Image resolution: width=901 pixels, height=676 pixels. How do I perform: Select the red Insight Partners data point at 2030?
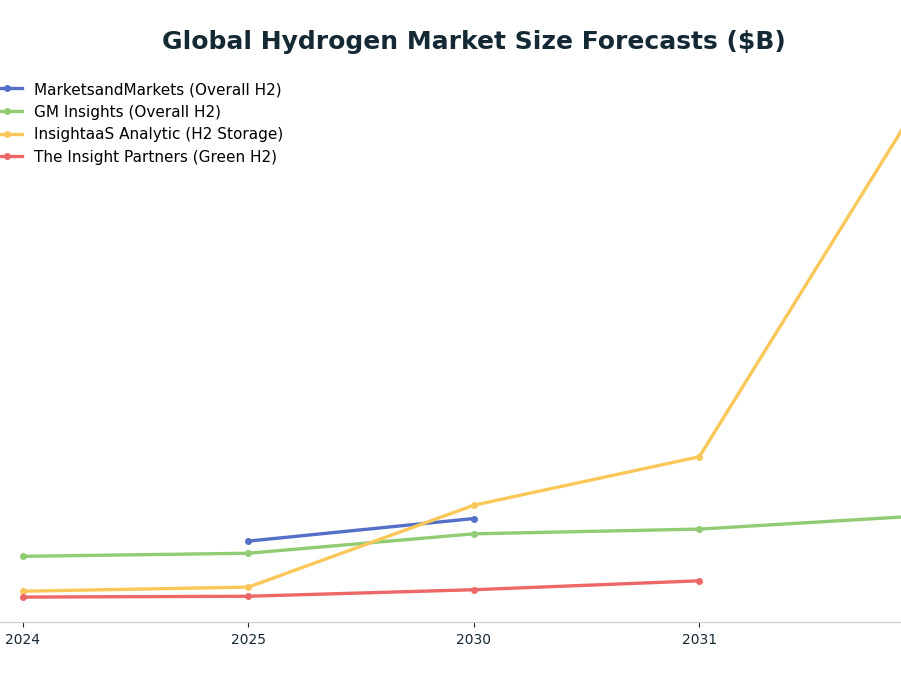[x=474, y=590]
